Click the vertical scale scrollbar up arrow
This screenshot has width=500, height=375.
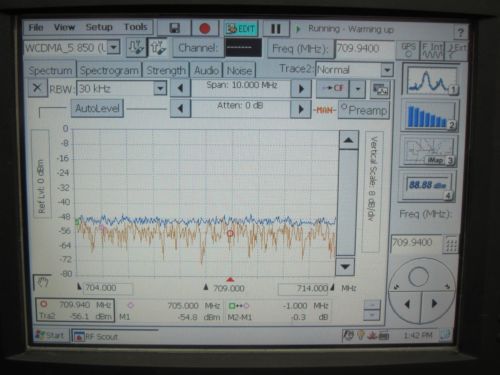[348, 140]
